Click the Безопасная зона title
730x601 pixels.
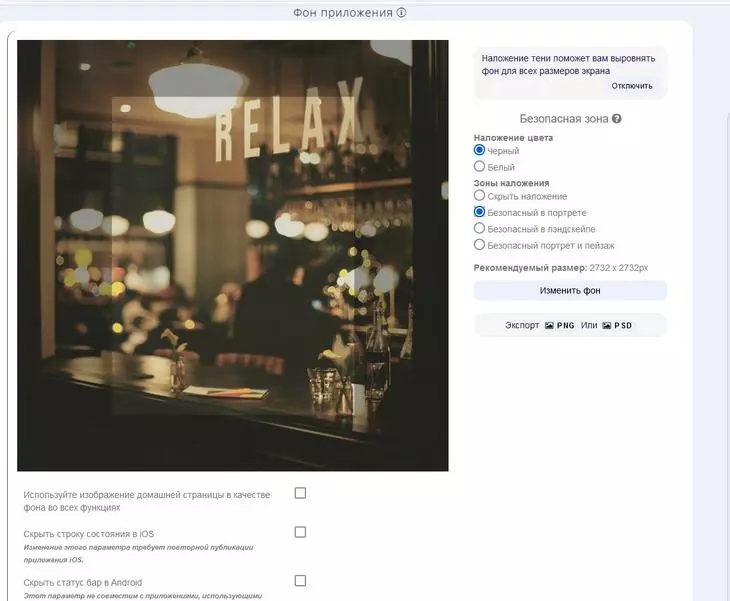[564, 119]
